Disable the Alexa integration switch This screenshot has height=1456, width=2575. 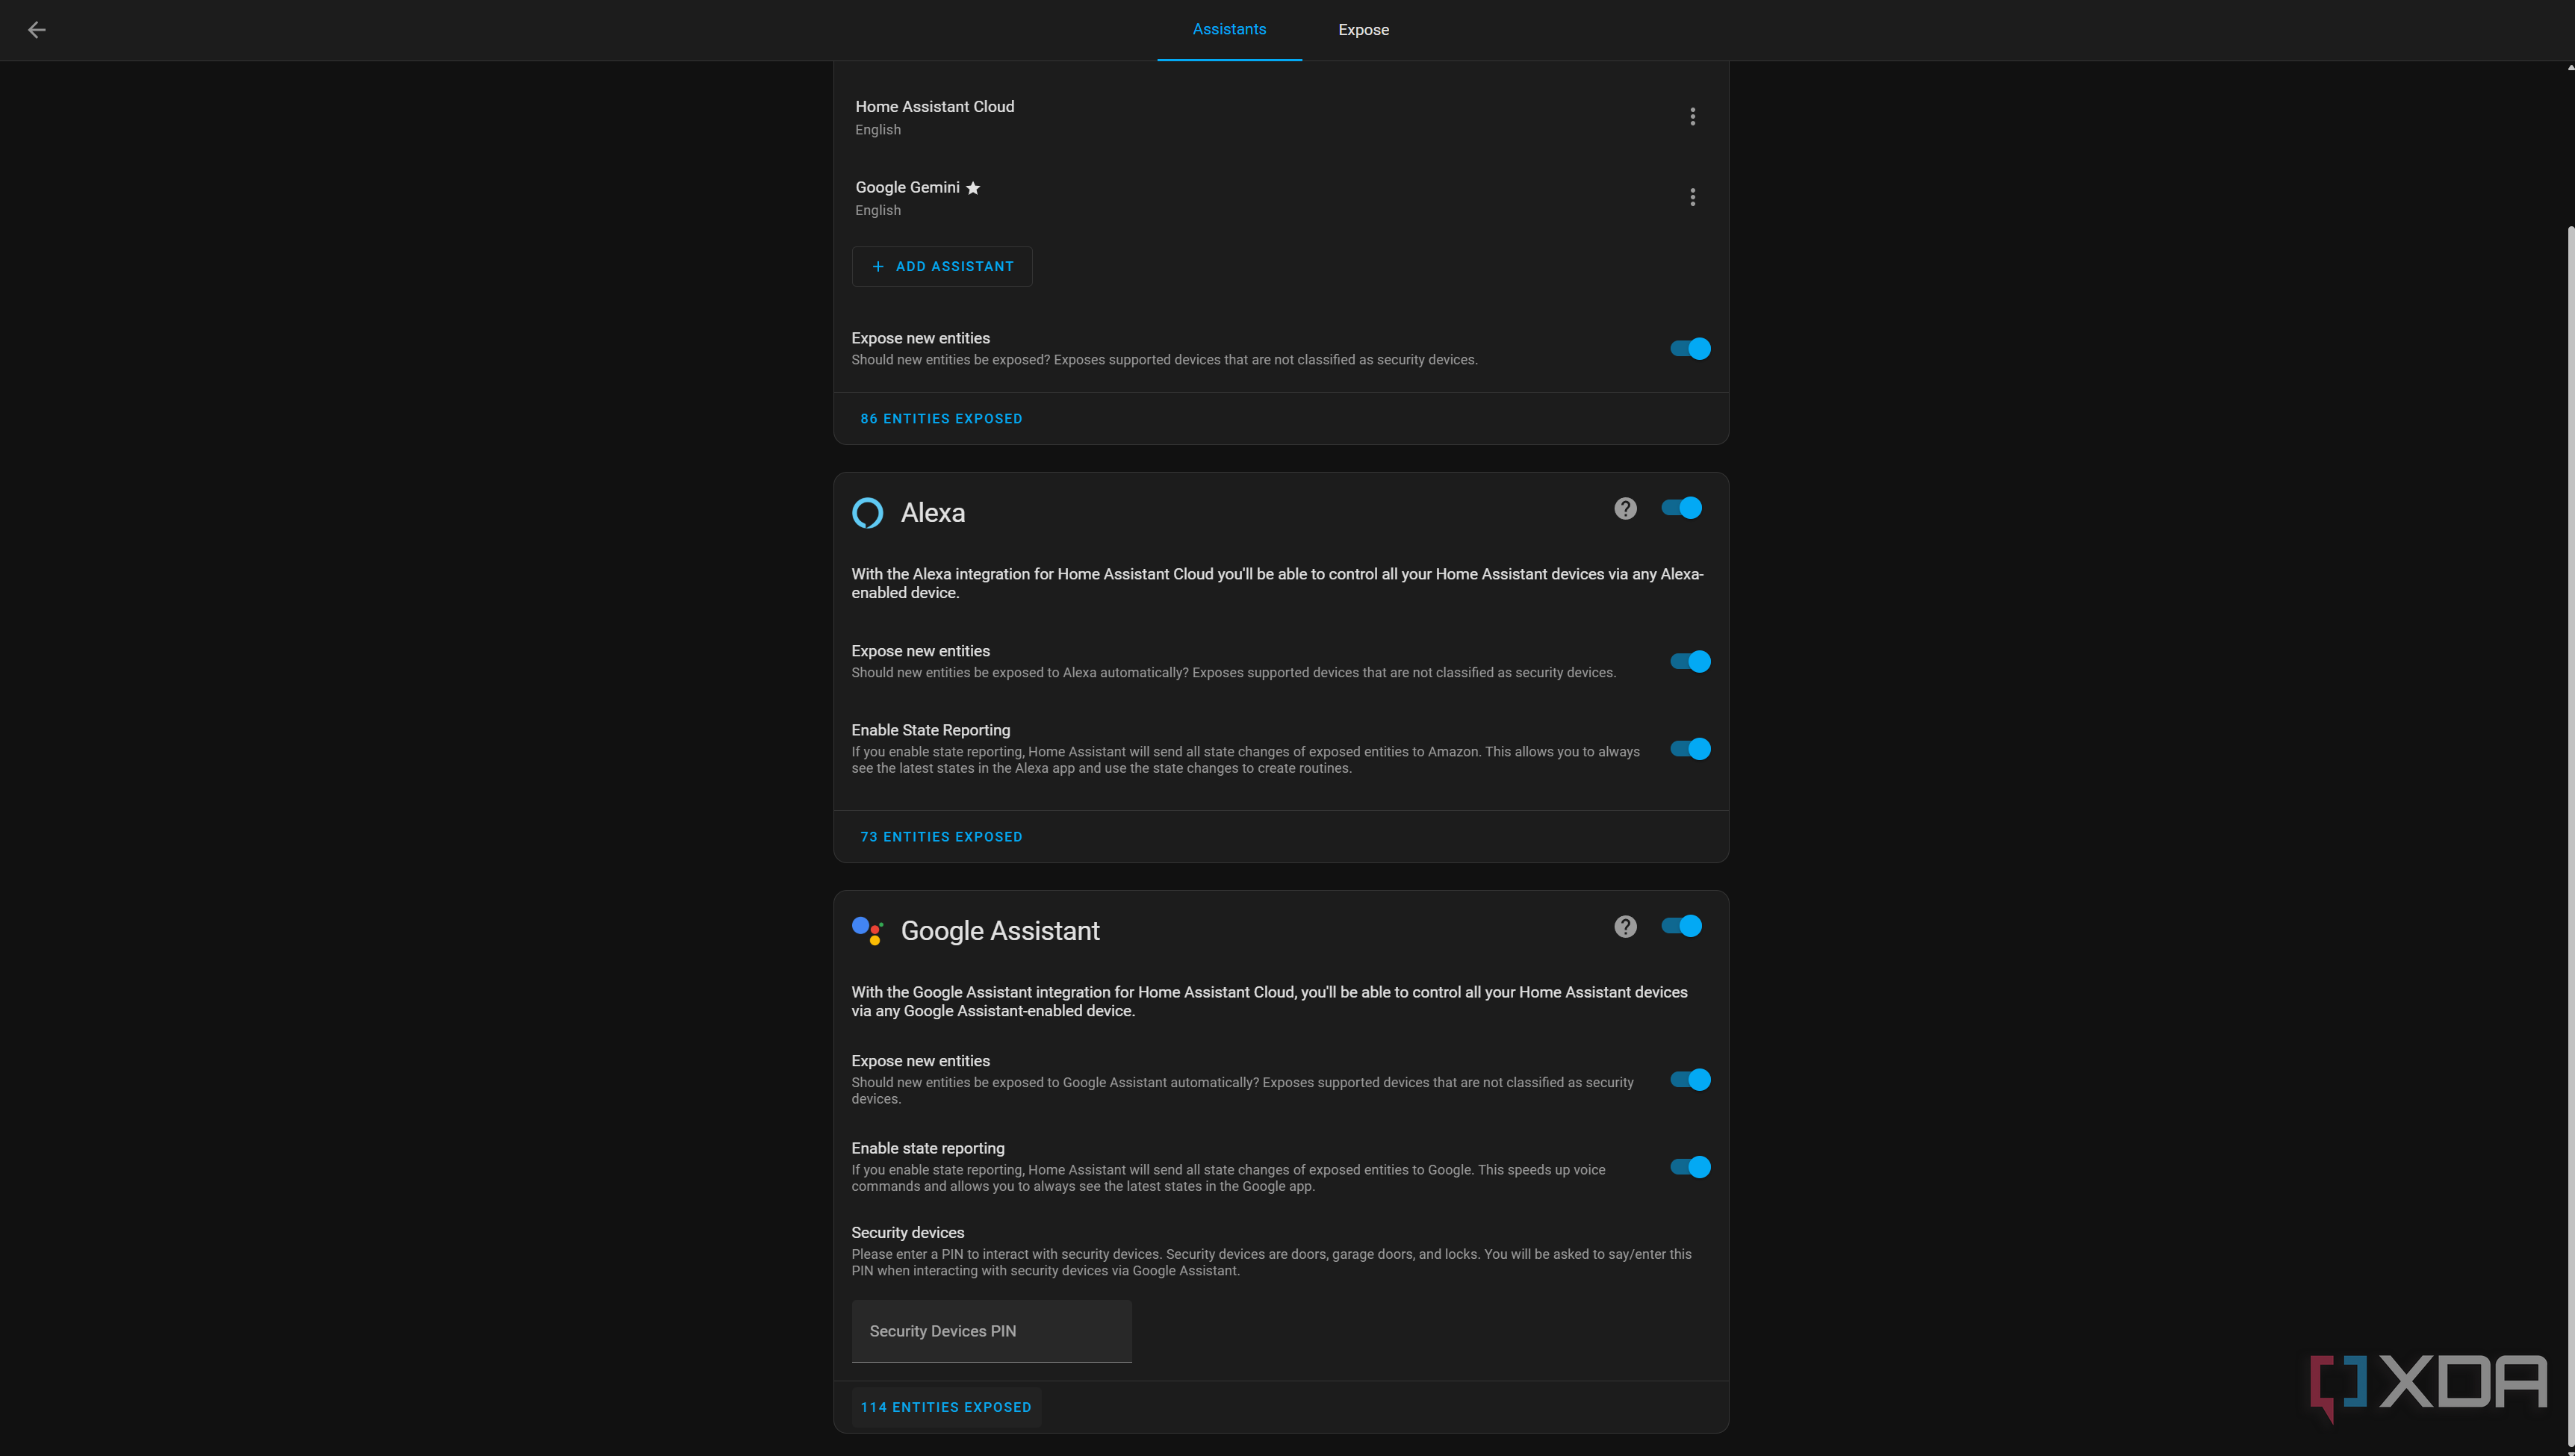(1681, 508)
